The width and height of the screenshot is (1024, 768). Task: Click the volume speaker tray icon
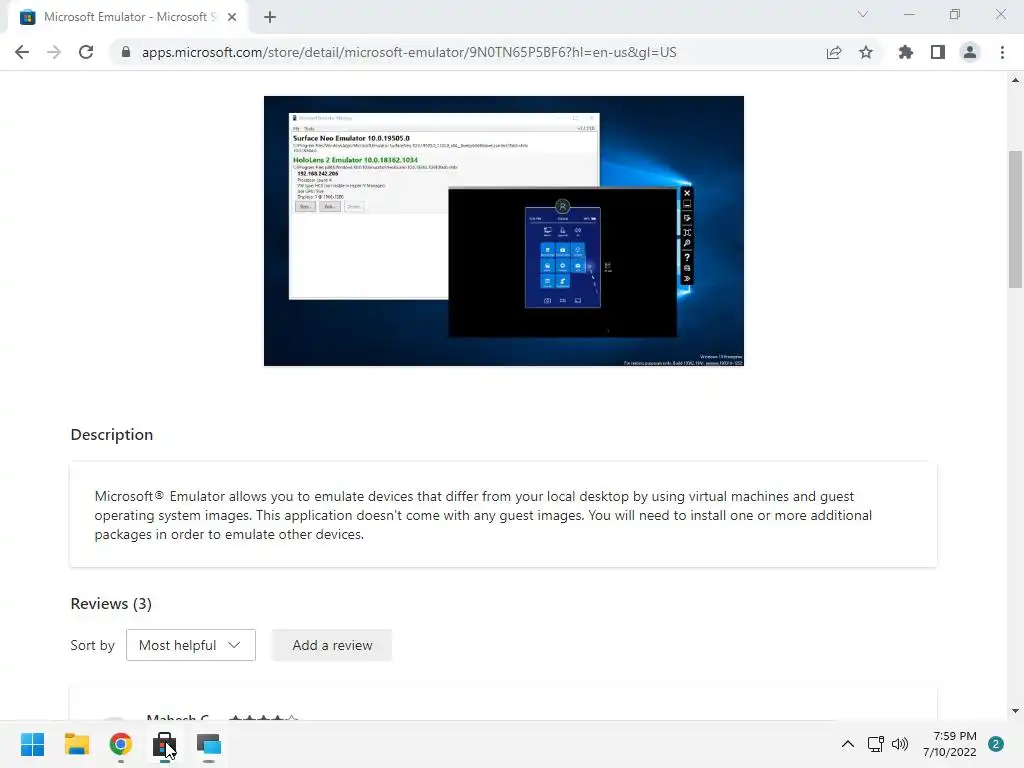[x=900, y=744]
